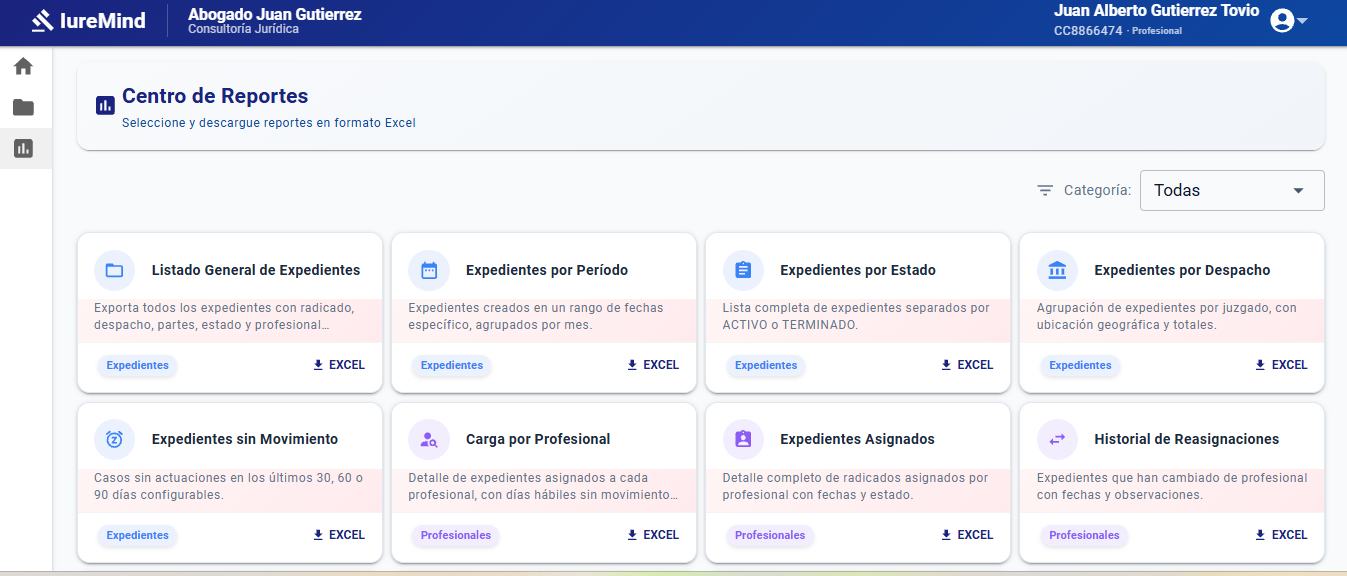
Task: Select the Expedientes Asignados title
Action: (x=857, y=439)
